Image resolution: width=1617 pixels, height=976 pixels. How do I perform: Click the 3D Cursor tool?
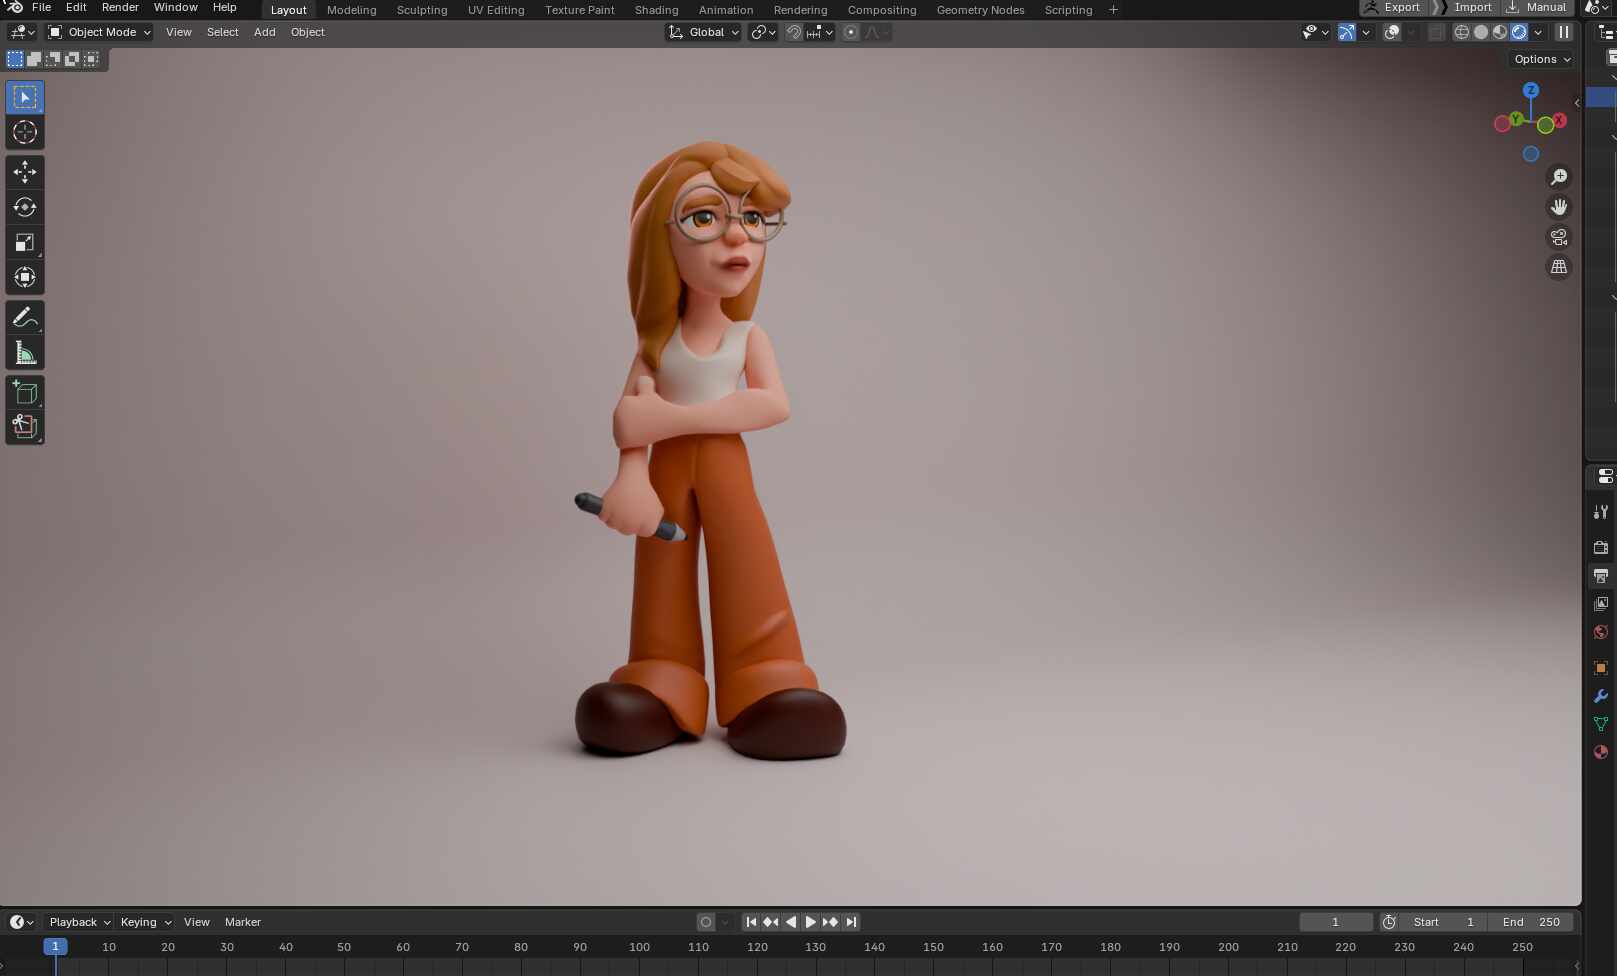pyautogui.click(x=25, y=132)
